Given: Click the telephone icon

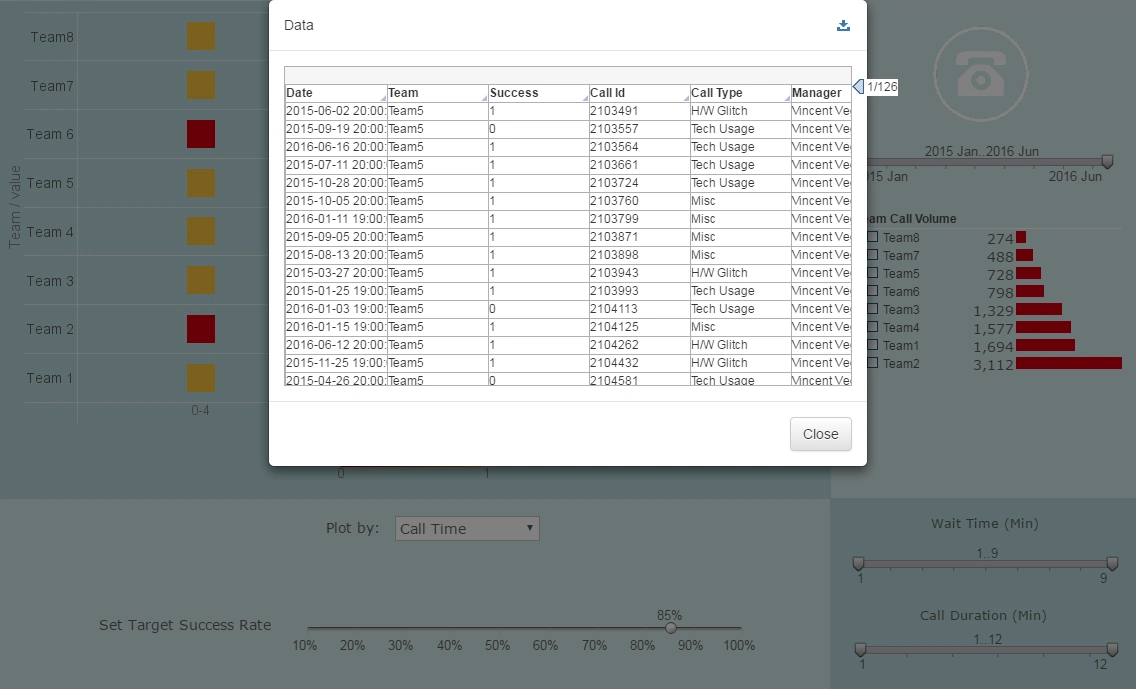Looking at the screenshot, I should click(x=980, y=74).
